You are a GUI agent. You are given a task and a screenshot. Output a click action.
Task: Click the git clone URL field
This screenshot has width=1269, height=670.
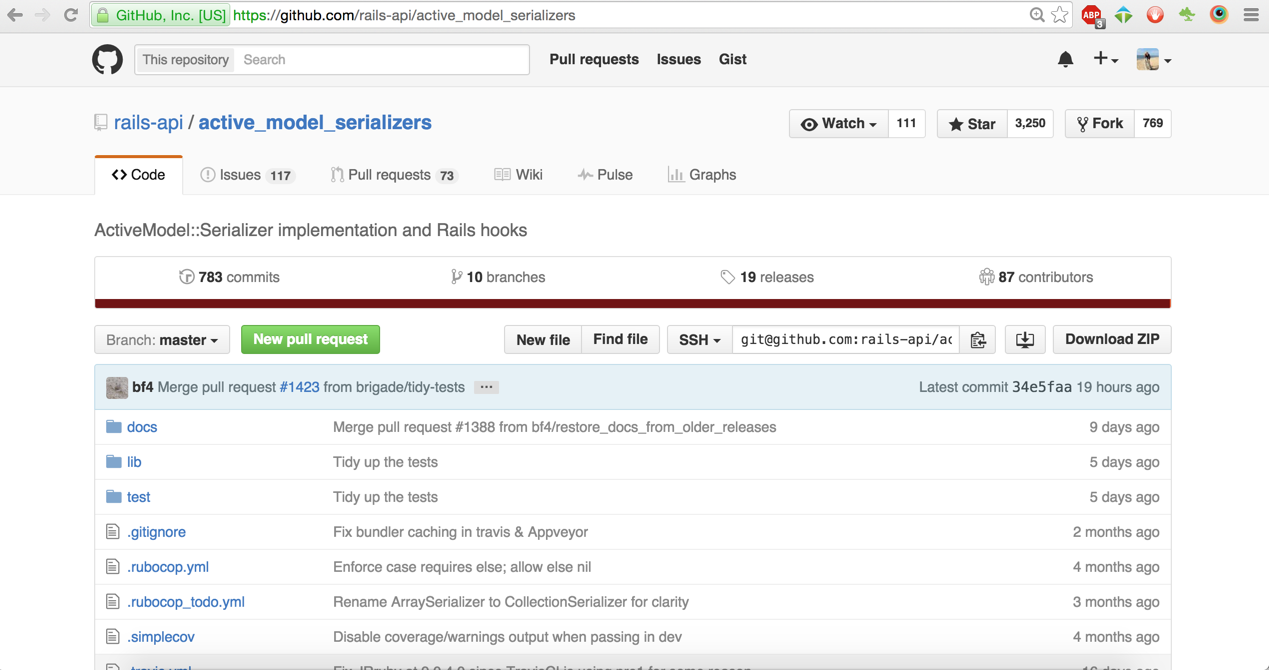coord(846,340)
